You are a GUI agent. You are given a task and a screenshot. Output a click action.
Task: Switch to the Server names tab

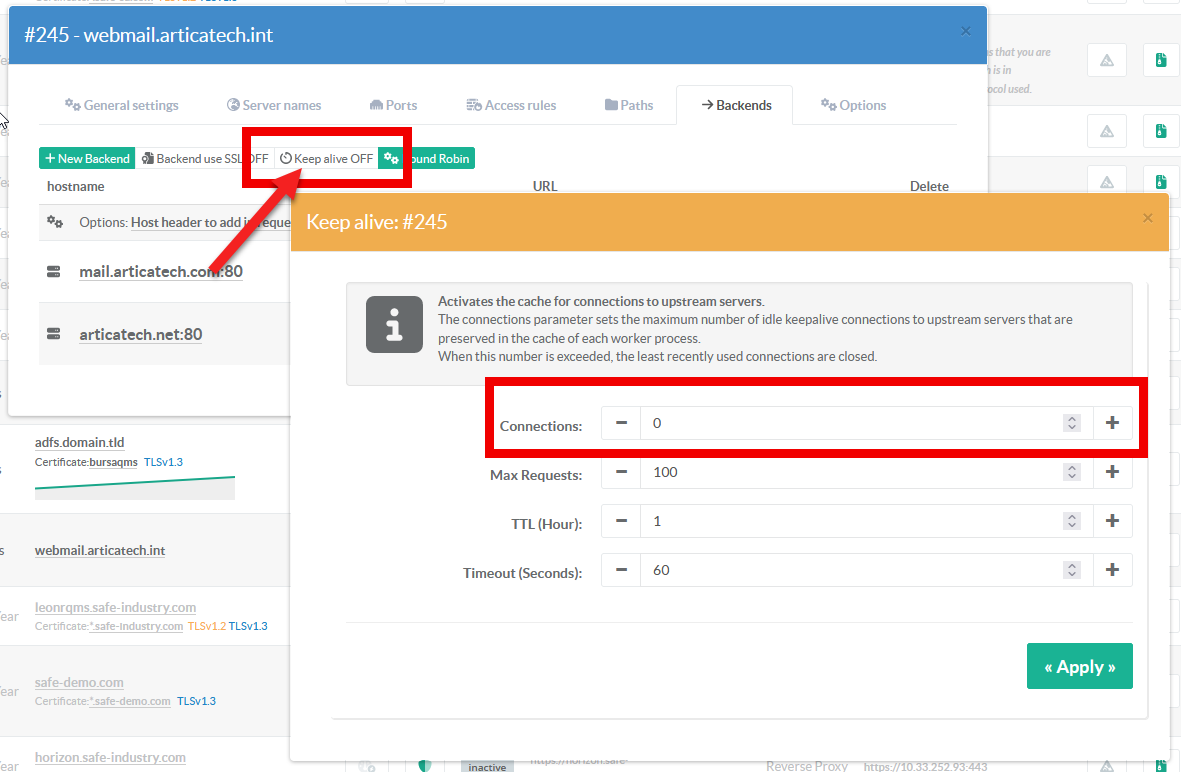[273, 105]
